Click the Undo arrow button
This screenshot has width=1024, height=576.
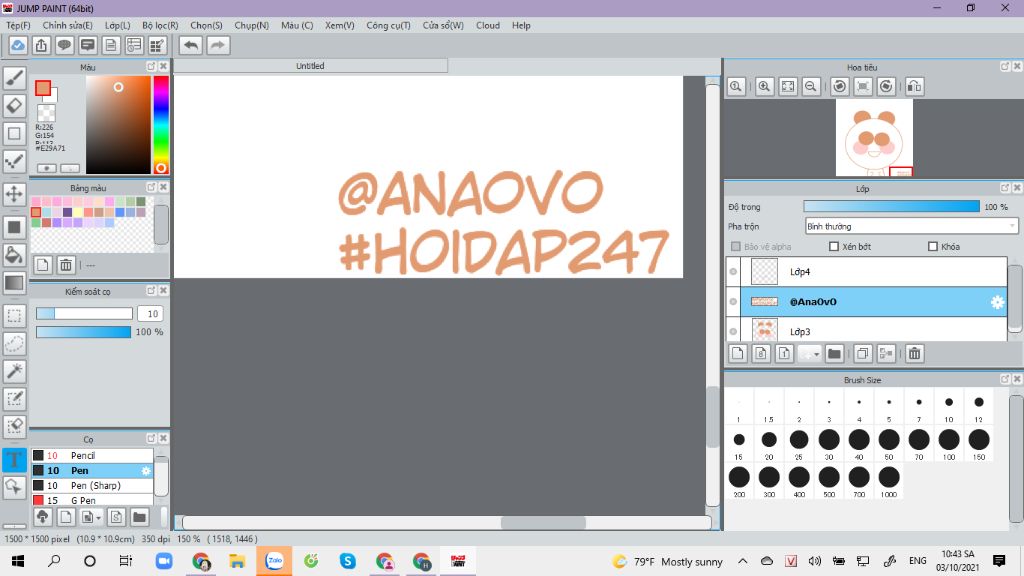(x=191, y=45)
